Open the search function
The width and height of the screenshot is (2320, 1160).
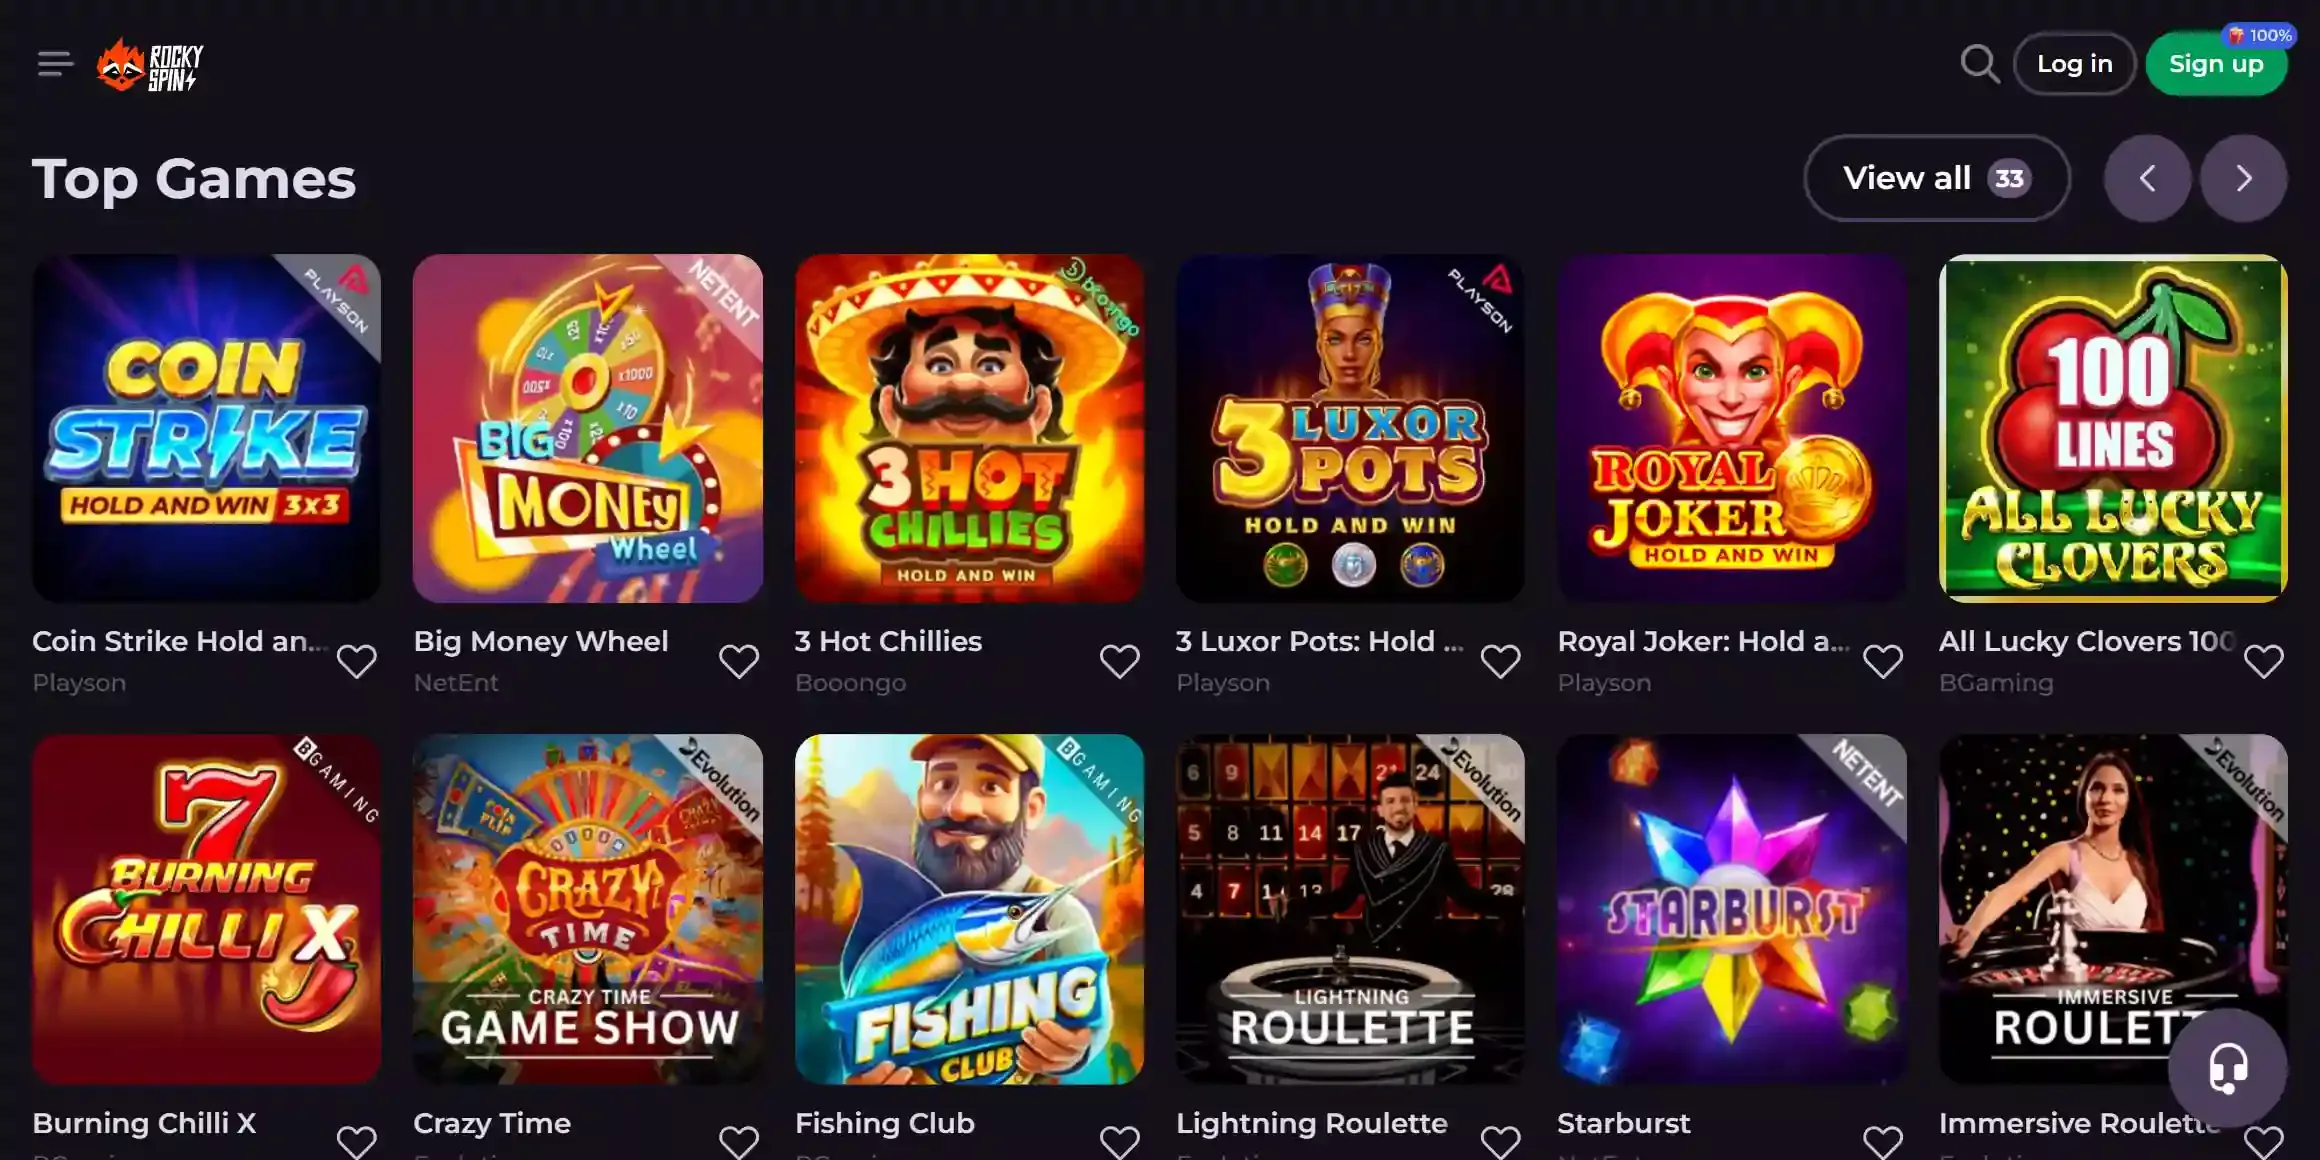[1977, 64]
